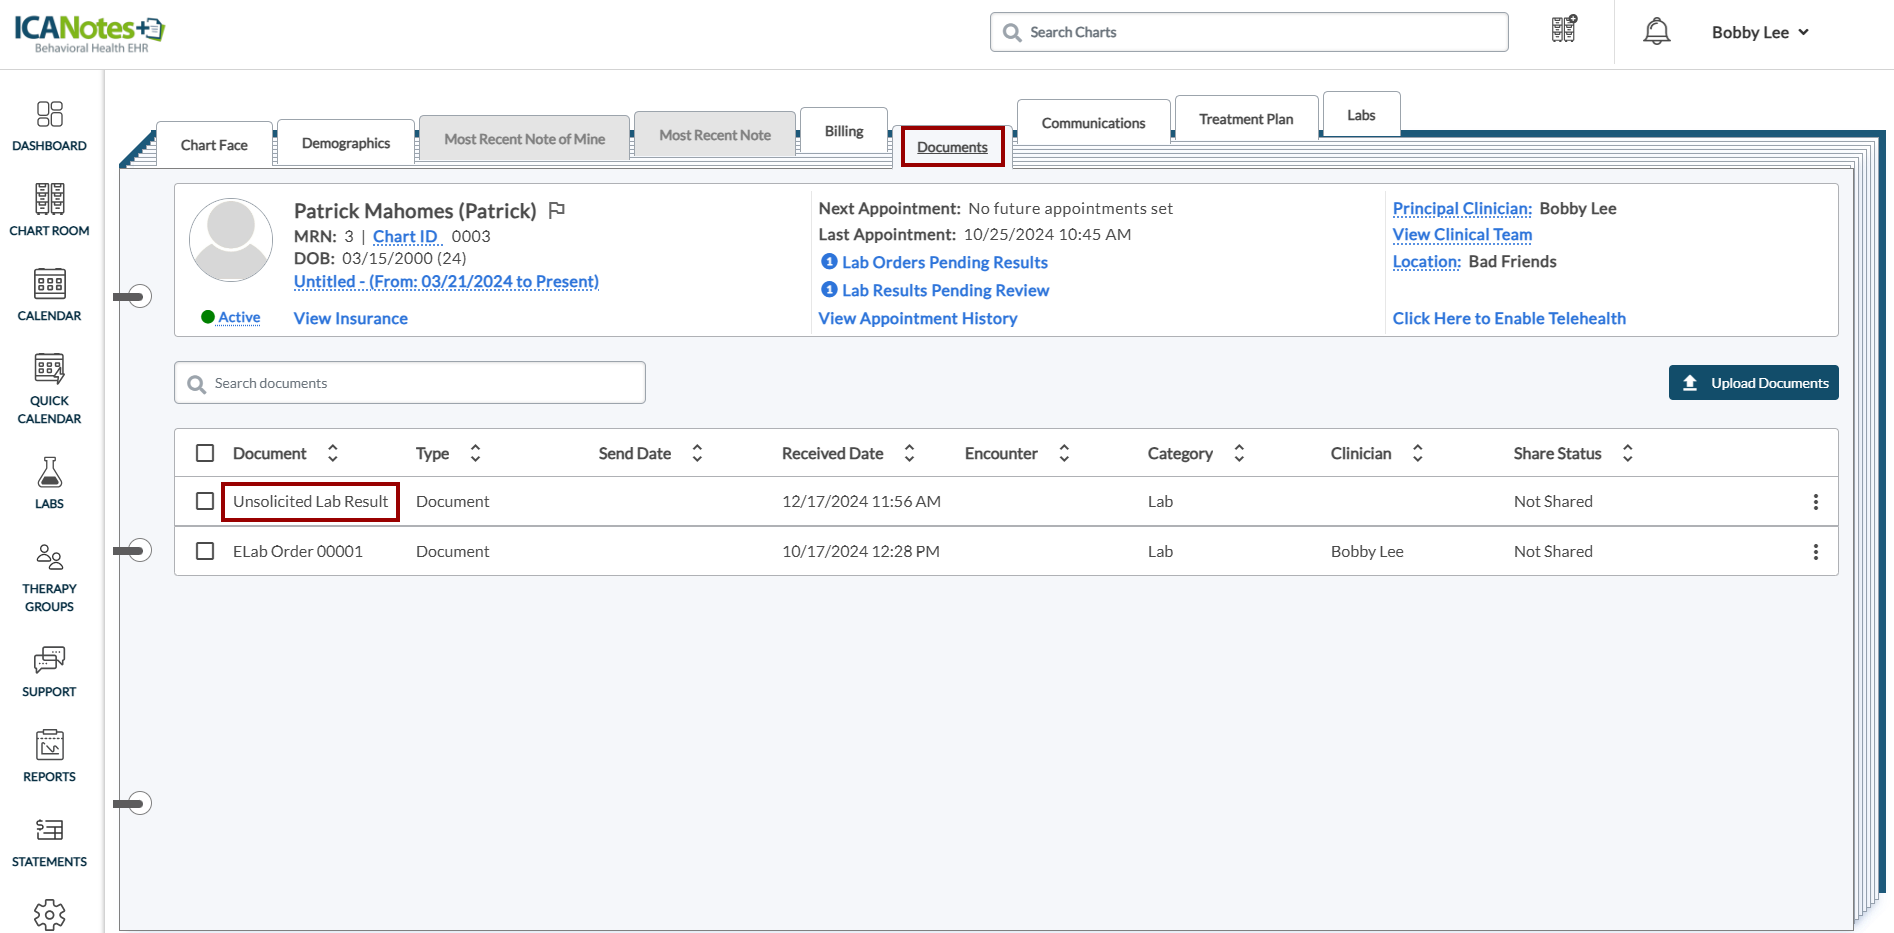Open Reports from the sidebar

click(x=49, y=756)
